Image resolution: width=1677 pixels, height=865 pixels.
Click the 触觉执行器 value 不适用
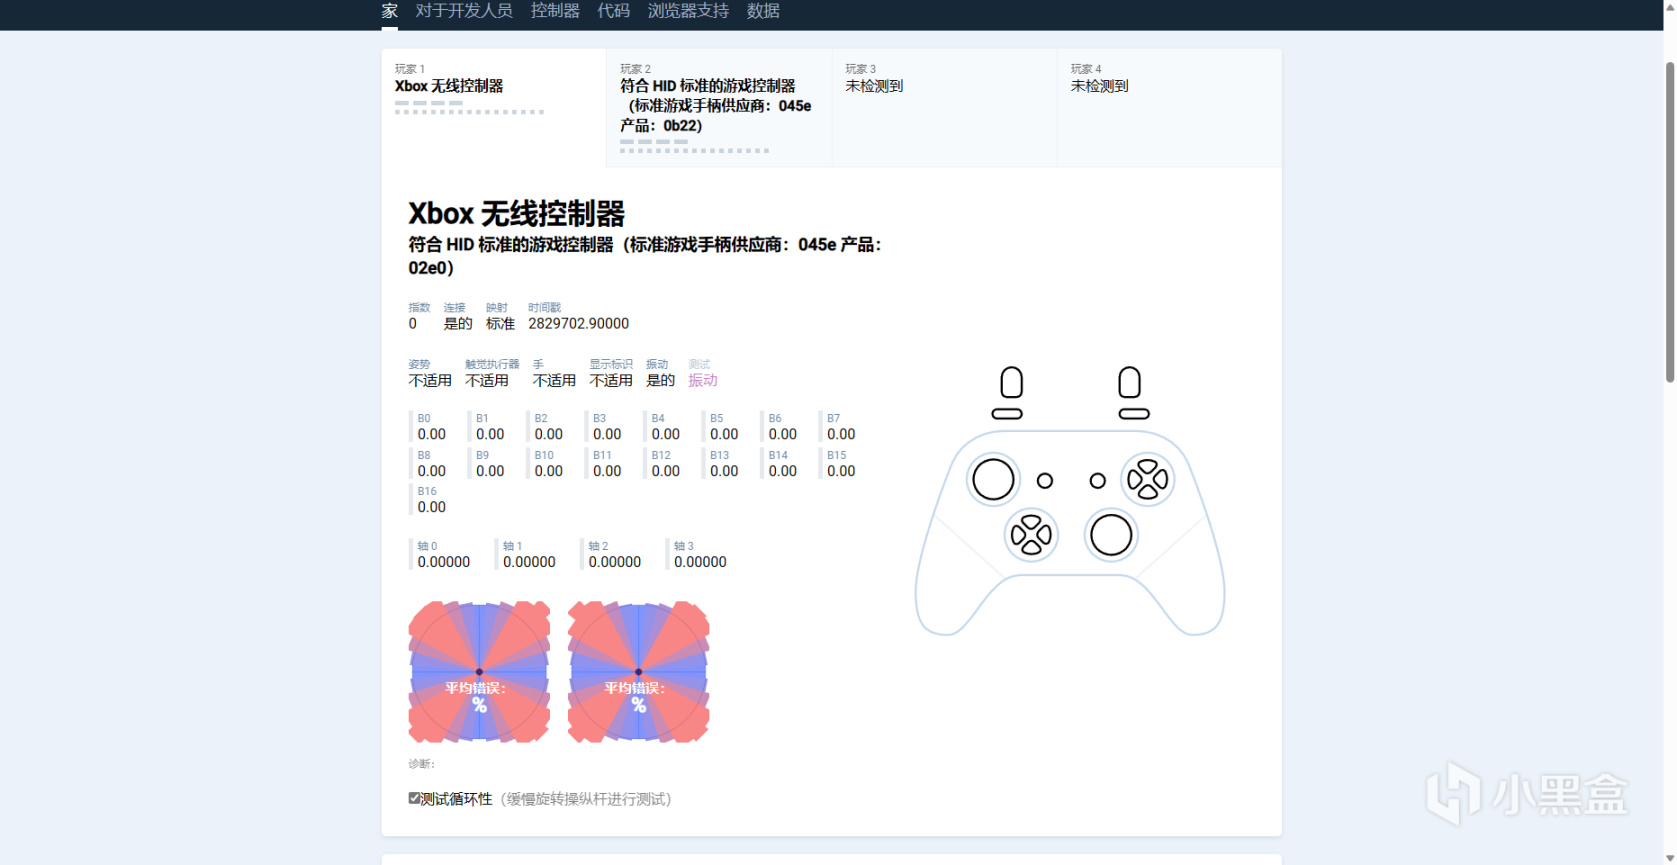coord(487,381)
